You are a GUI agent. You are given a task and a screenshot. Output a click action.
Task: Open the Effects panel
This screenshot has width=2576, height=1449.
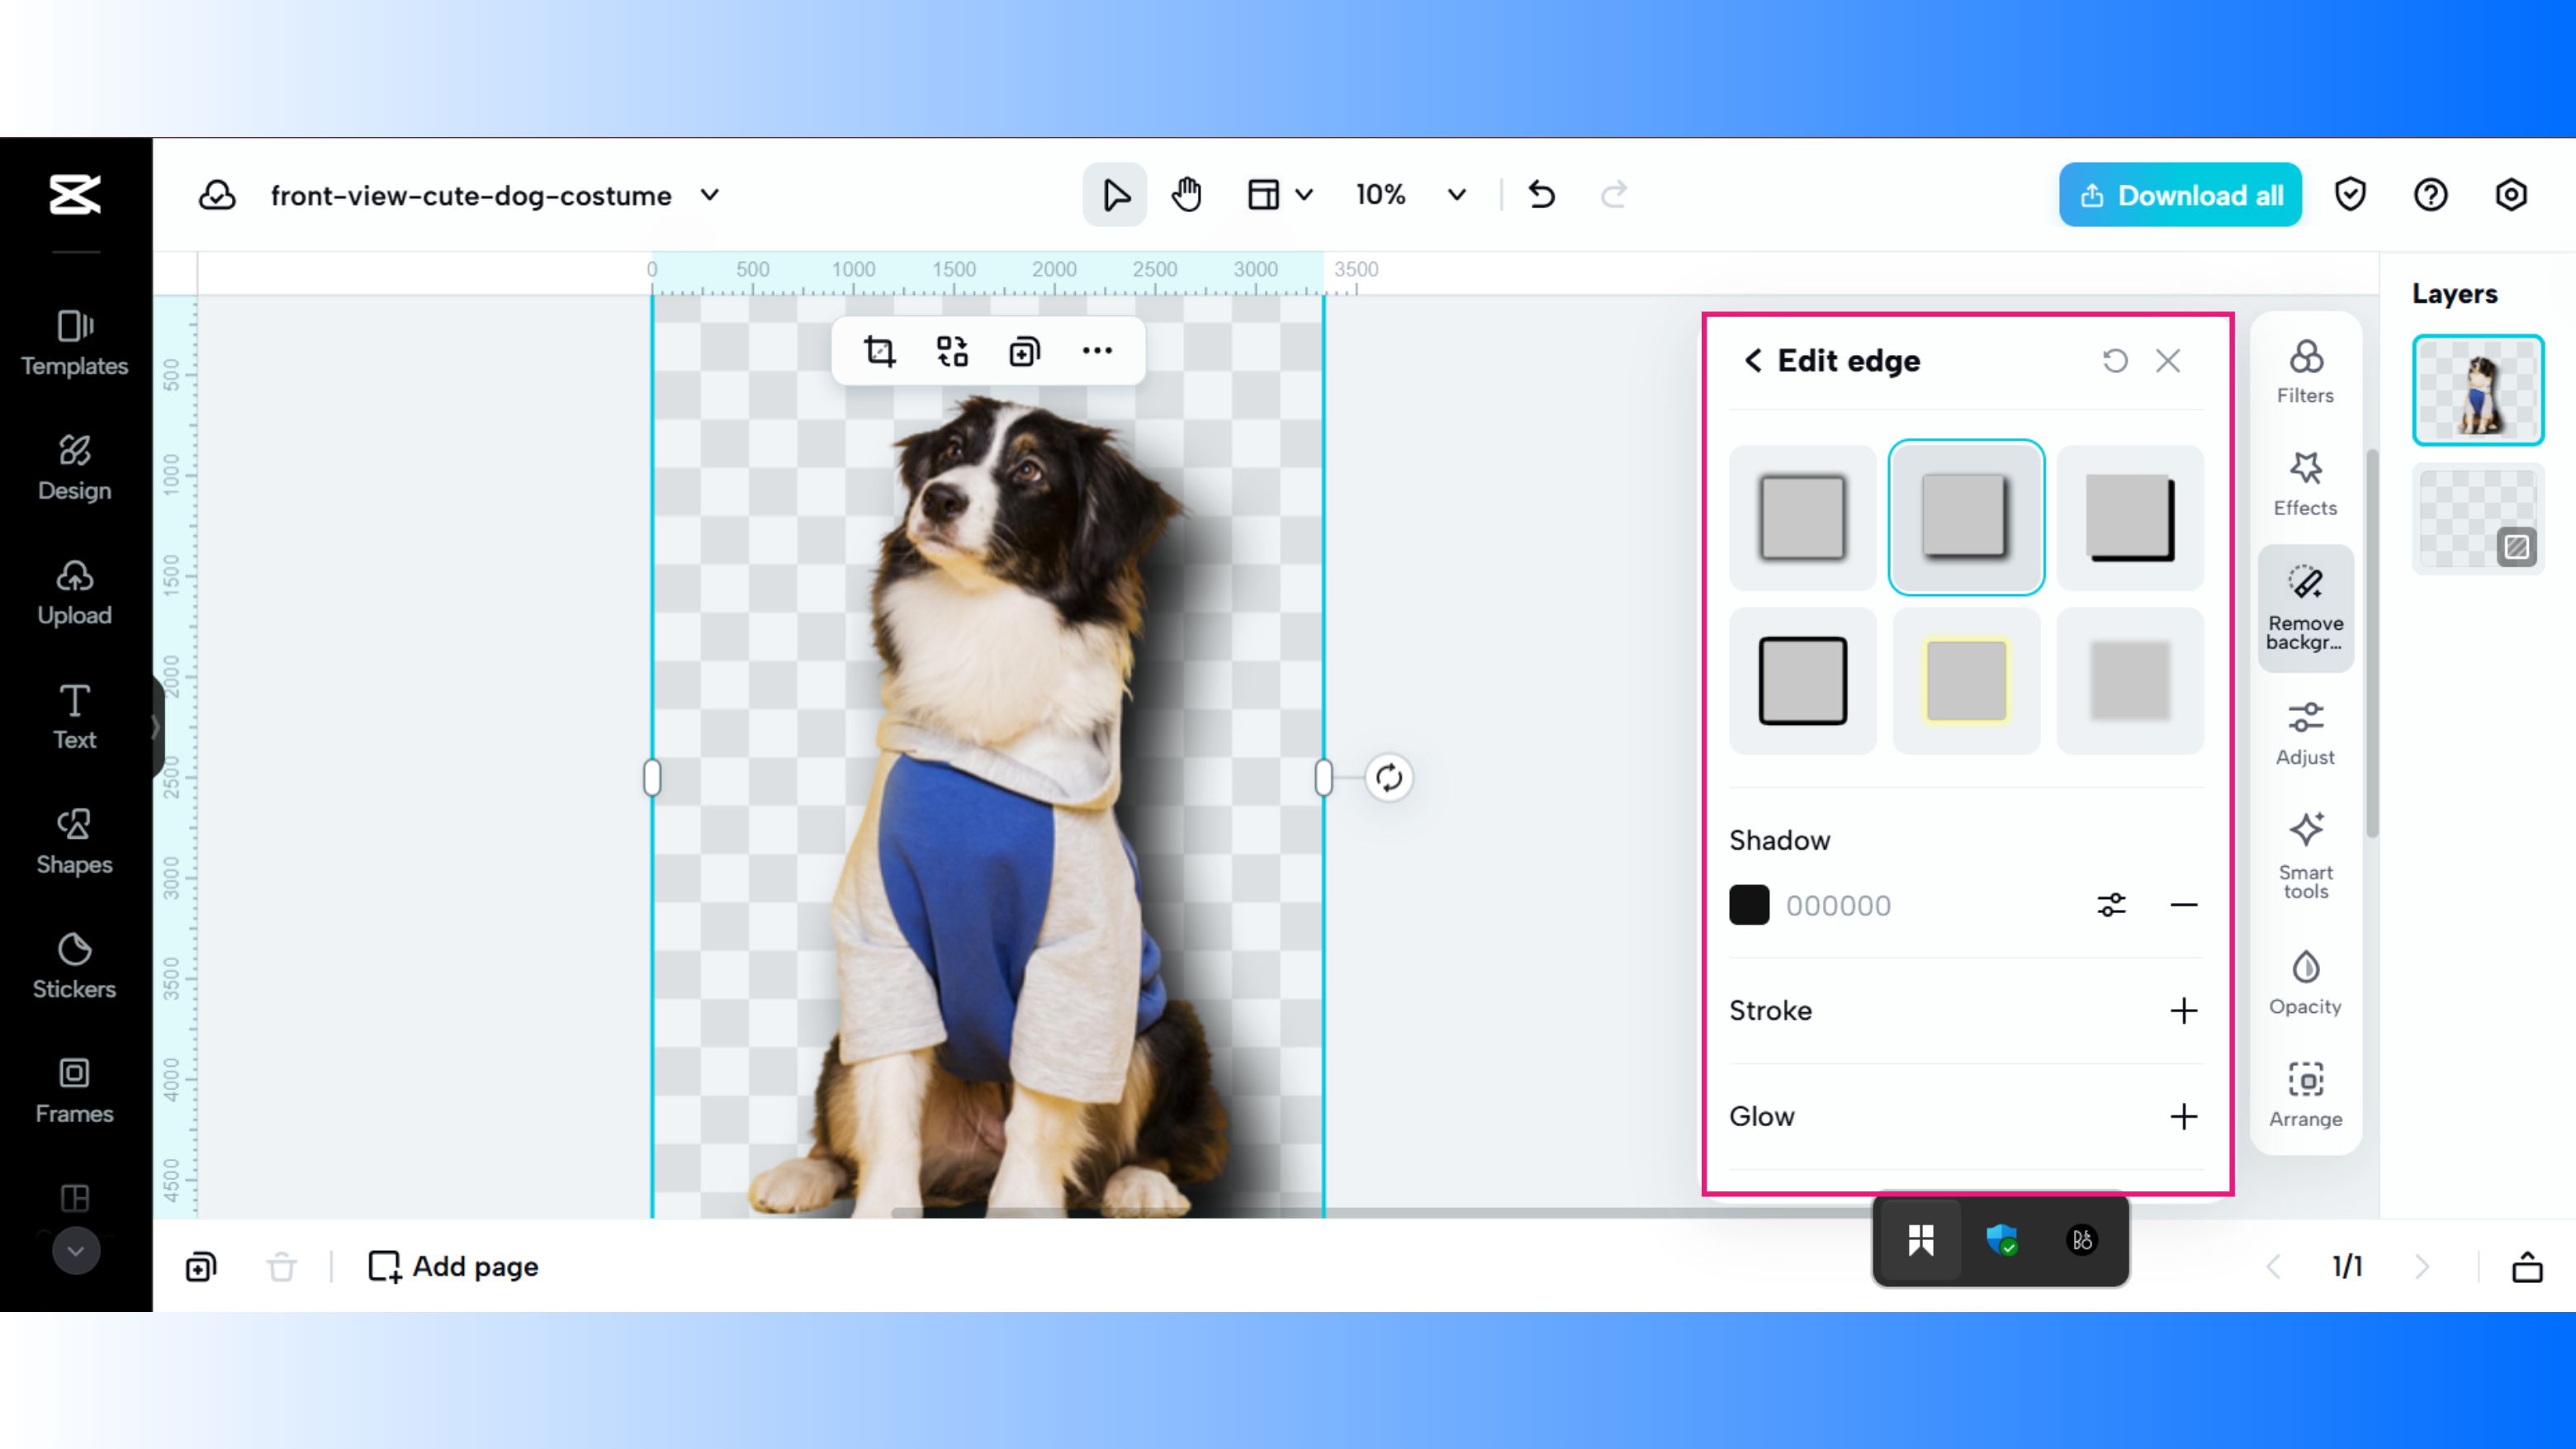click(2305, 483)
